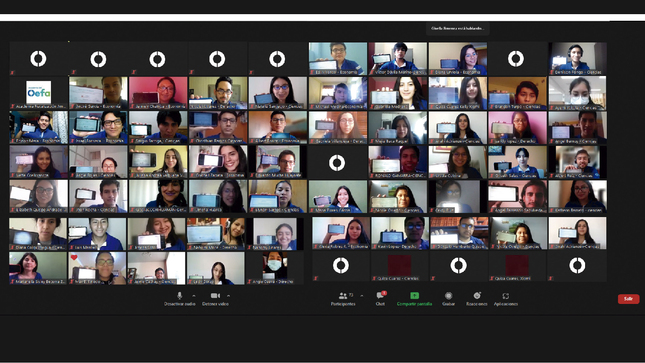Click the Compartir pantalla text label

tap(414, 304)
